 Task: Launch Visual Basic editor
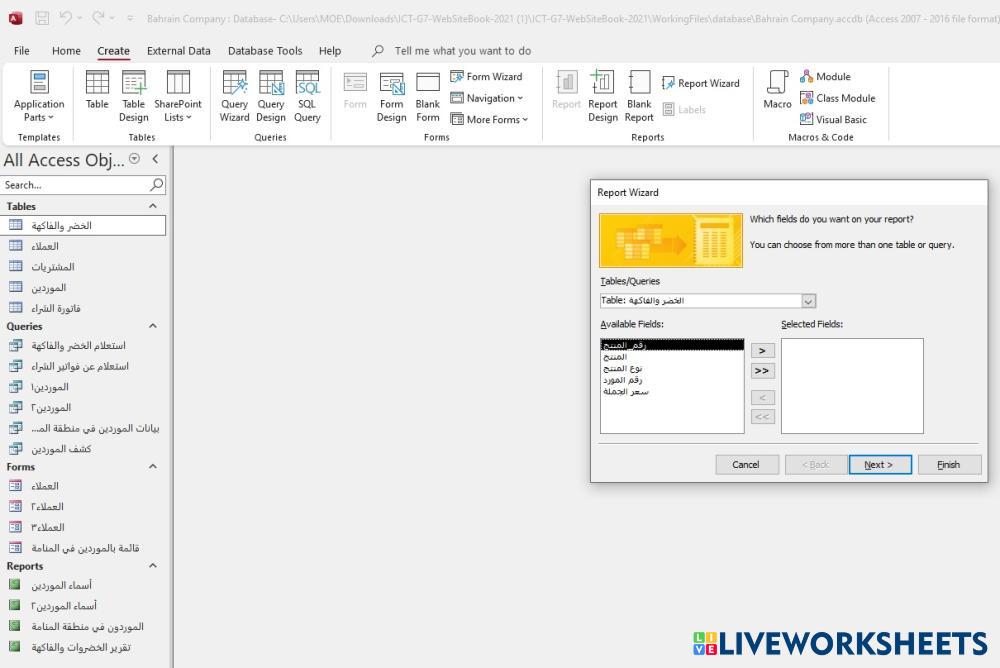[833, 119]
